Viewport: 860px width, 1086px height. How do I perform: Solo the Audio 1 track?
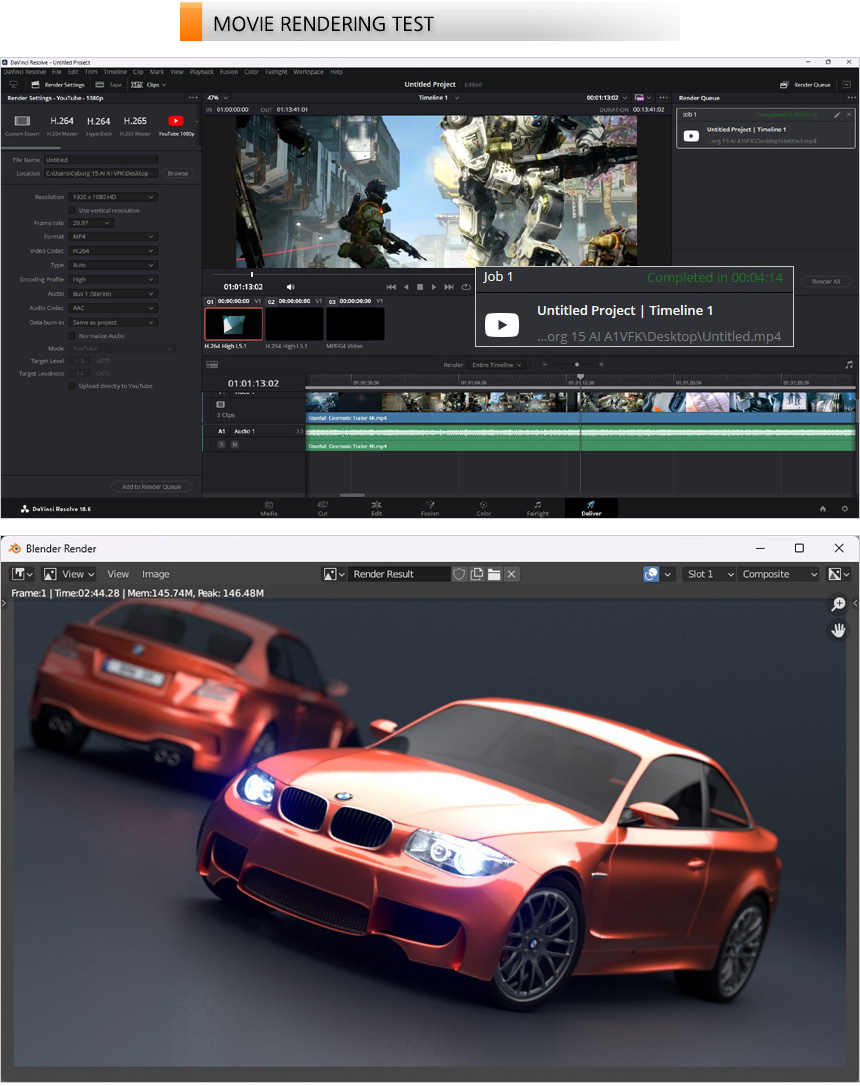click(x=222, y=445)
